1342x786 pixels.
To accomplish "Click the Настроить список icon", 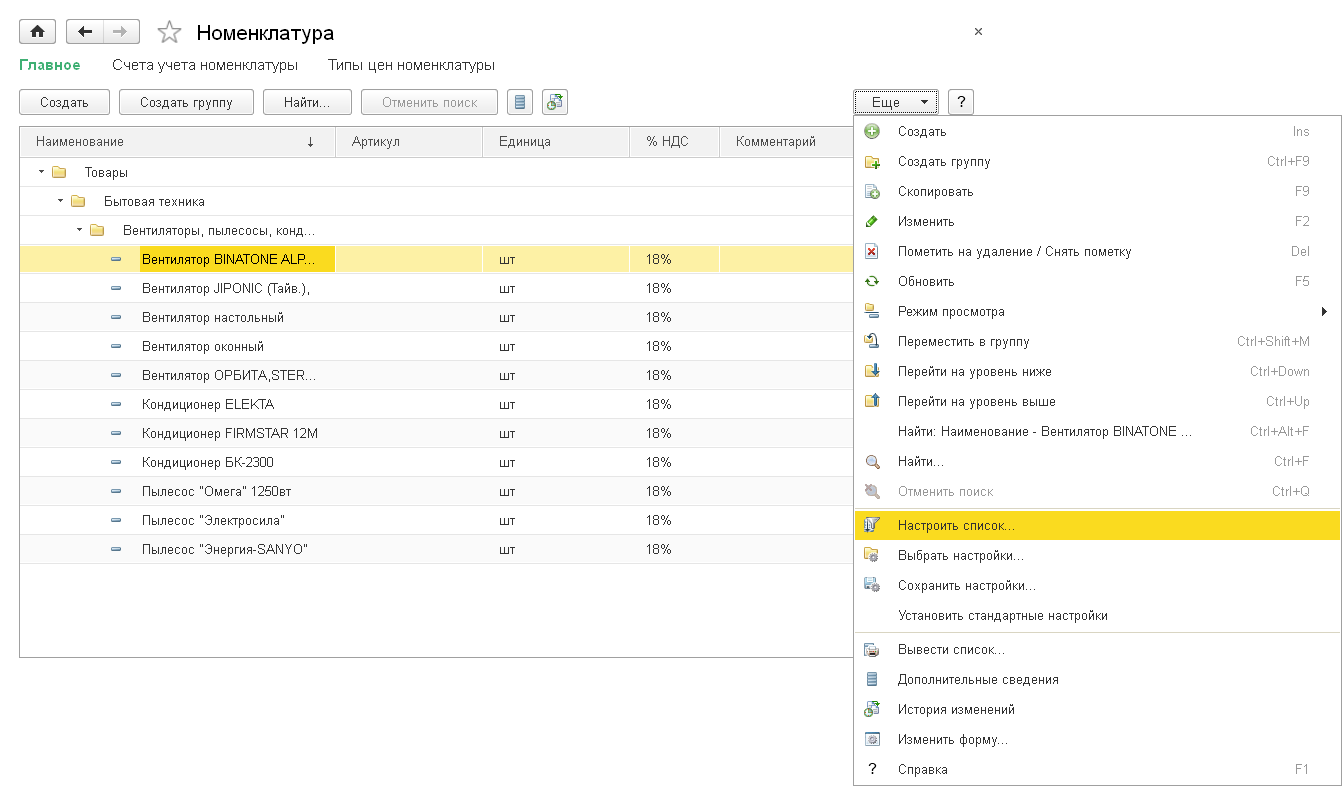I will coord(872,525).
